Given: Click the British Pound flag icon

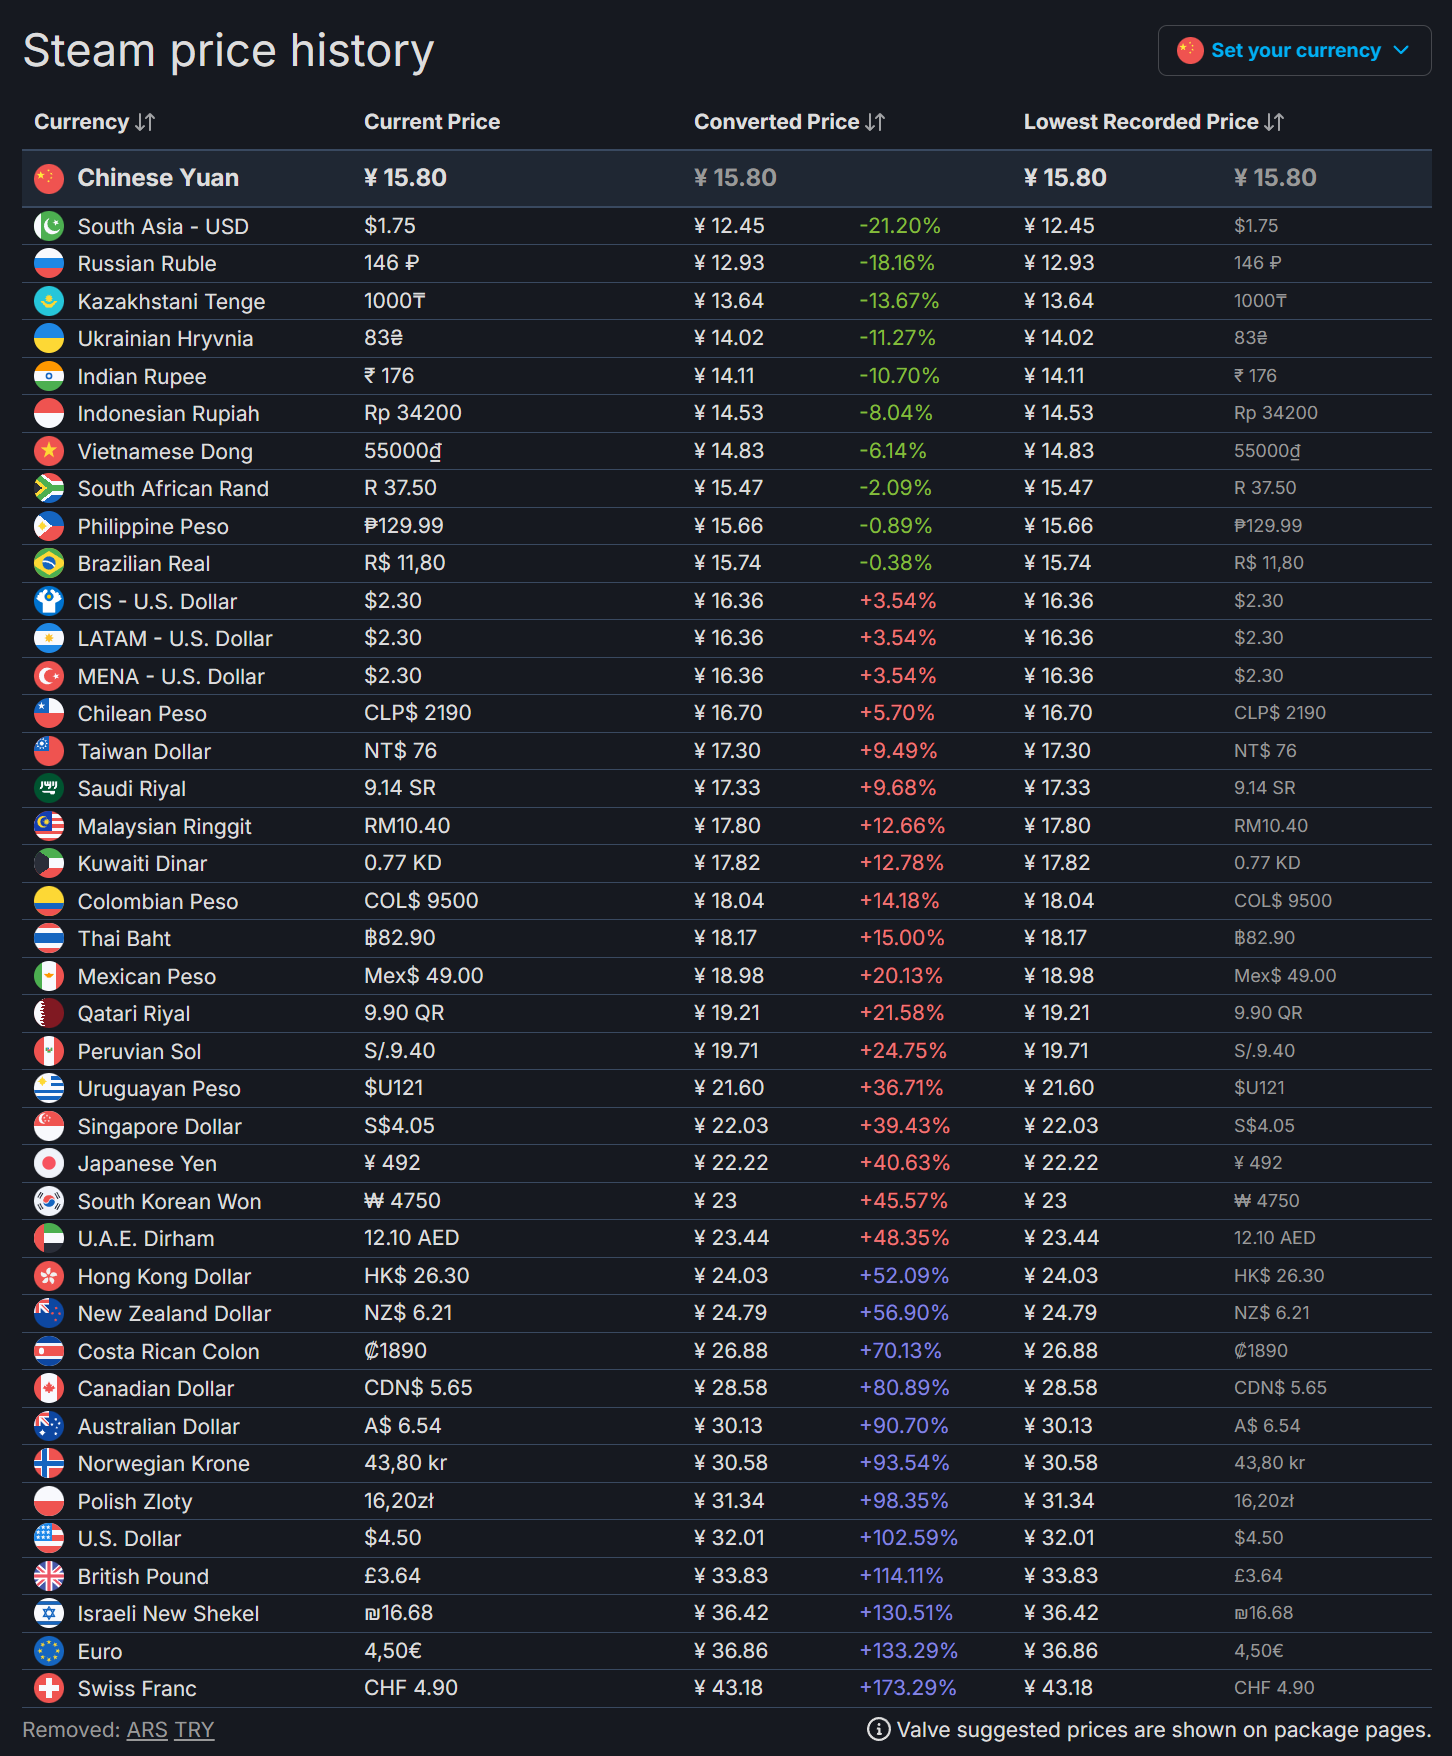Looking at the screenshot, I should [49, 1576].
